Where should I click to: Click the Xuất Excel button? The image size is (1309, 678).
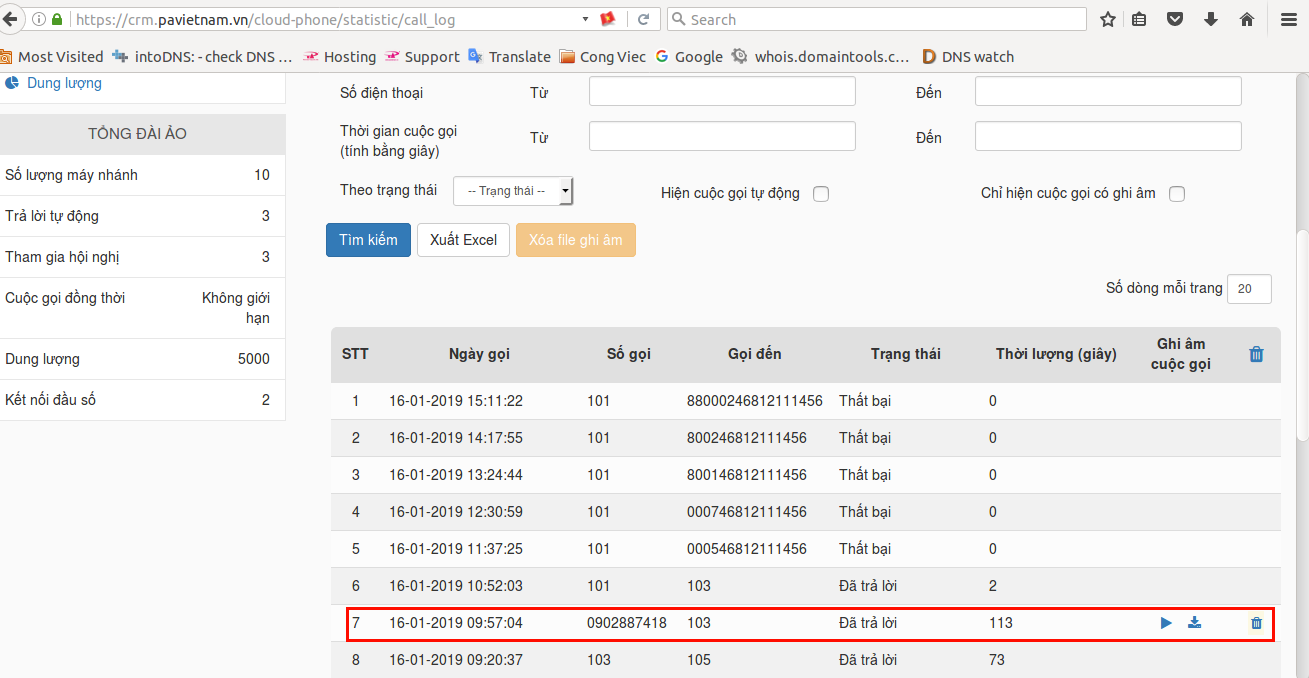(463, 240)
